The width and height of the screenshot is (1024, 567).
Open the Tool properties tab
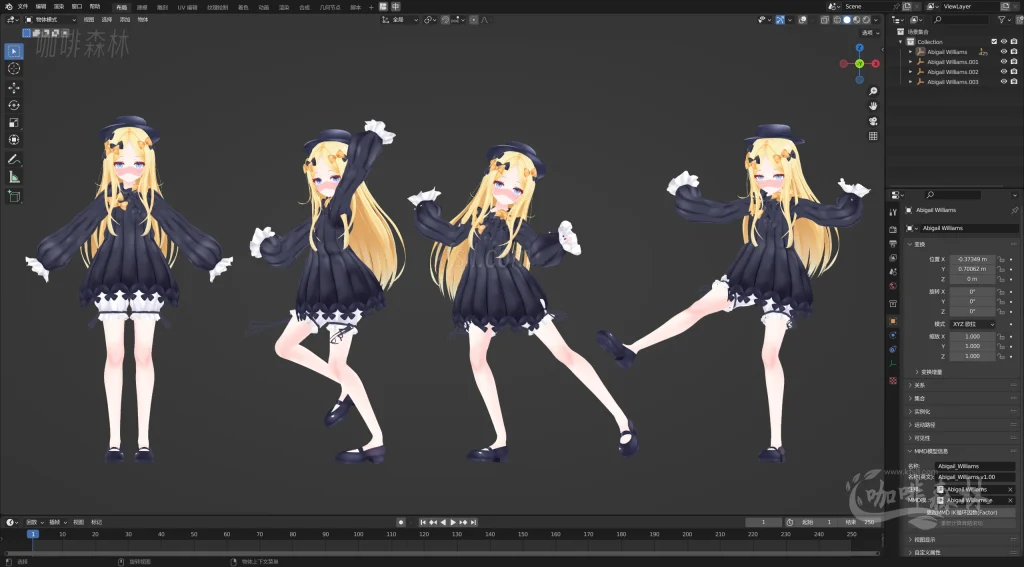[x=893, y=212]
